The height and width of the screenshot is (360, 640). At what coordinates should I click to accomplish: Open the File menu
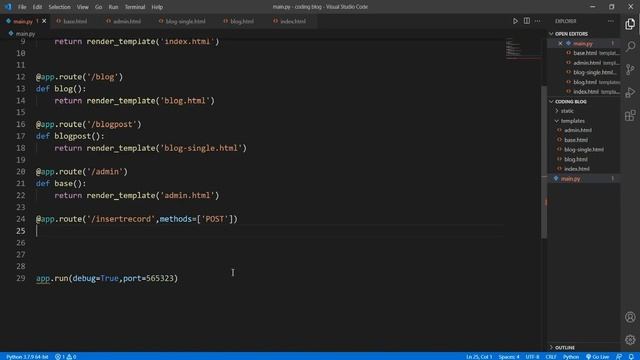tap(22, 7)
